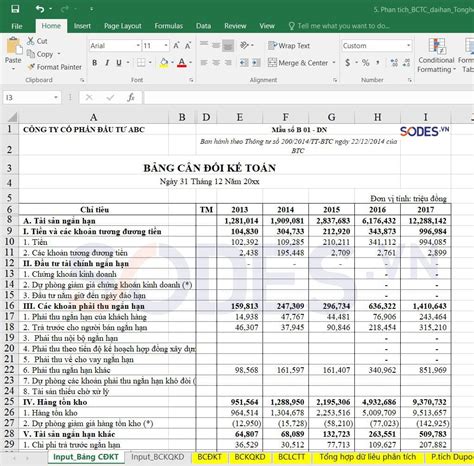Click the Redo arrow icon
Viewport: 474px width, 466px height.
[x=64, y=9]
